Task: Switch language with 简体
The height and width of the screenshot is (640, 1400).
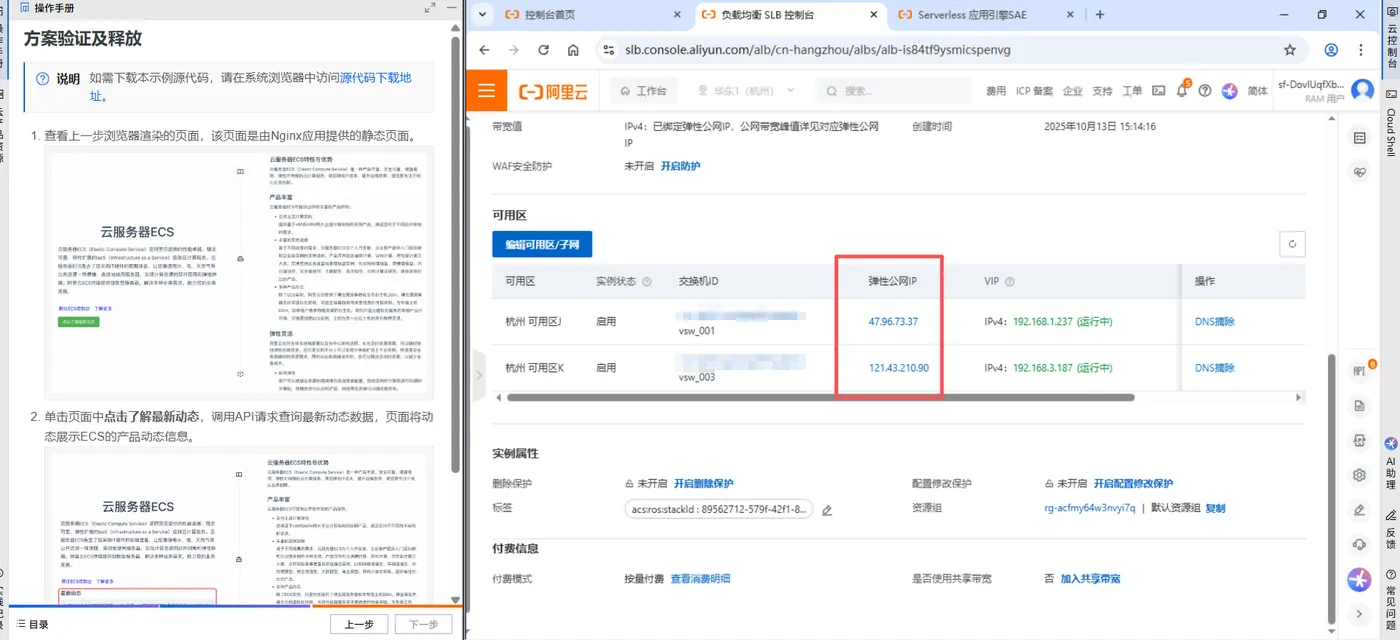Action: point(1258,91)
